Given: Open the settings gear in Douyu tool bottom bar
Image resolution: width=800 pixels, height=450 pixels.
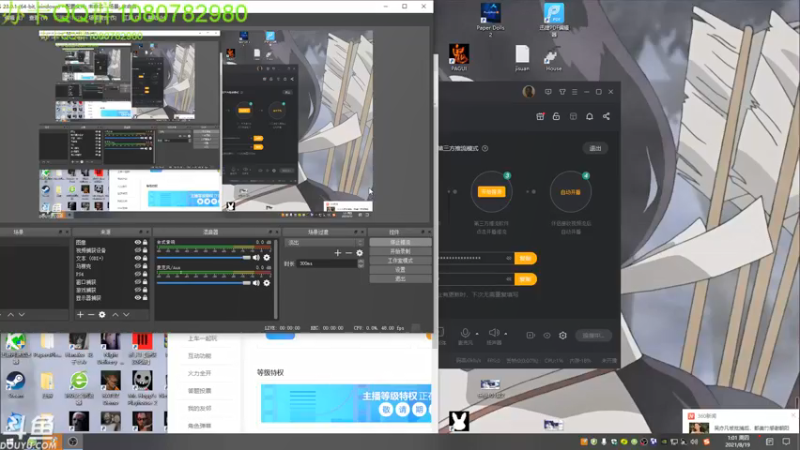Looking at the screenshot, I should [563, 335].
